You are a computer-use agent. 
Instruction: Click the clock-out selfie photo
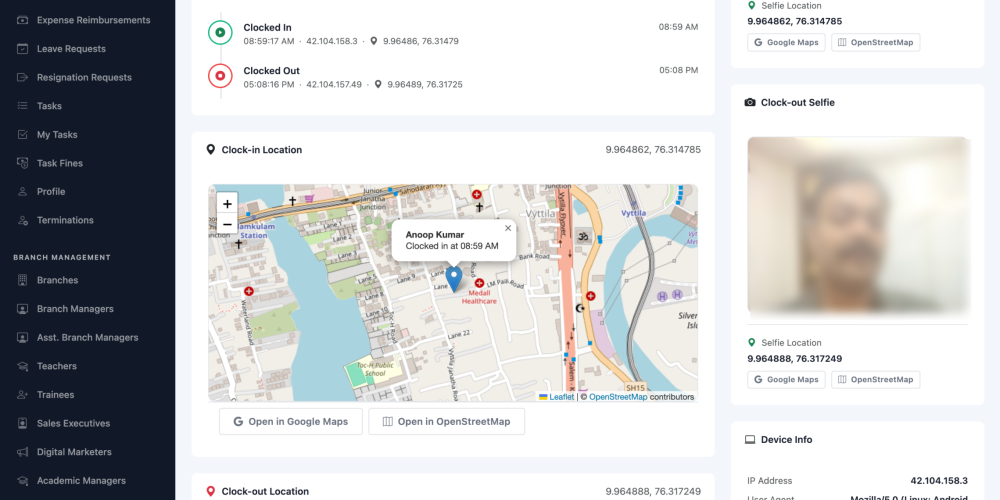[858, 226]
